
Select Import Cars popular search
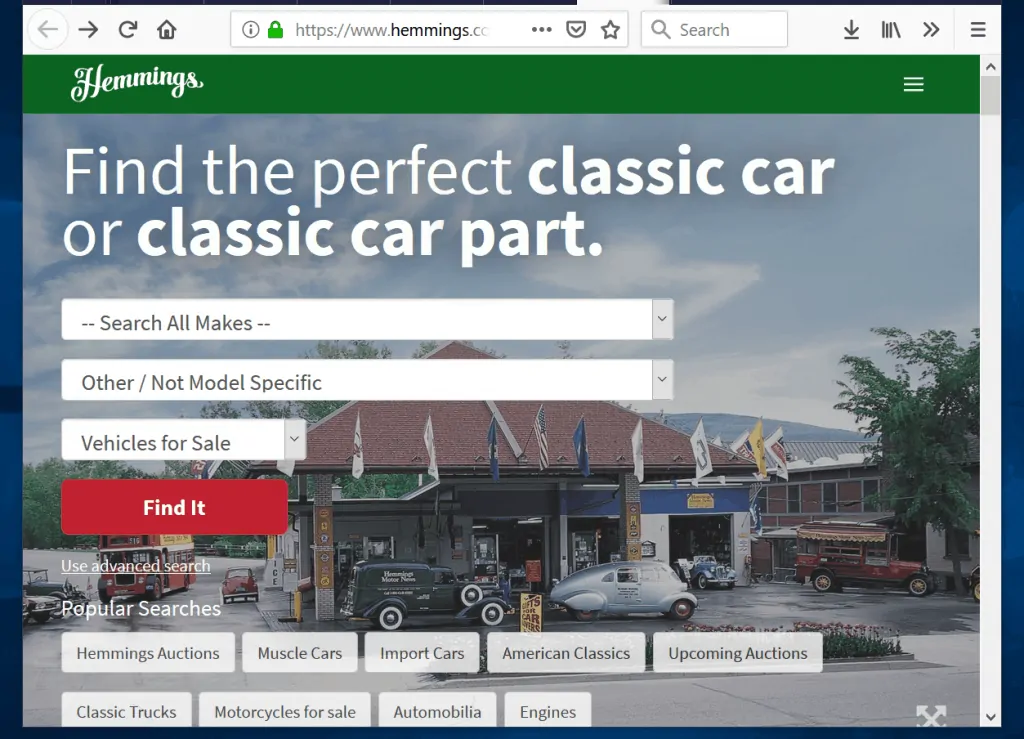[x=422, y=653]
